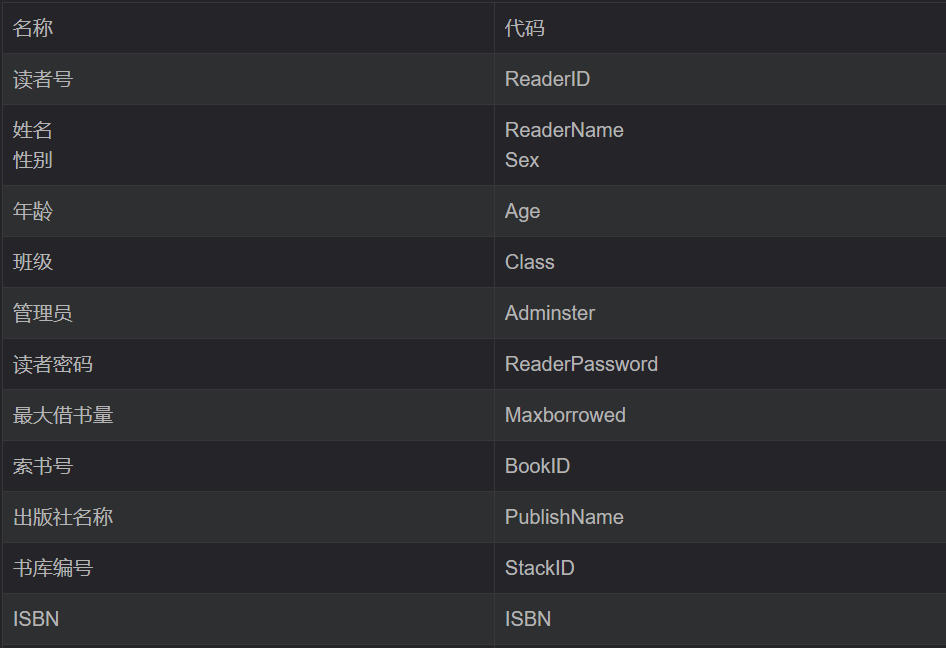
Task: Select the ReaderPassword cell
Action: click(581, 364)
